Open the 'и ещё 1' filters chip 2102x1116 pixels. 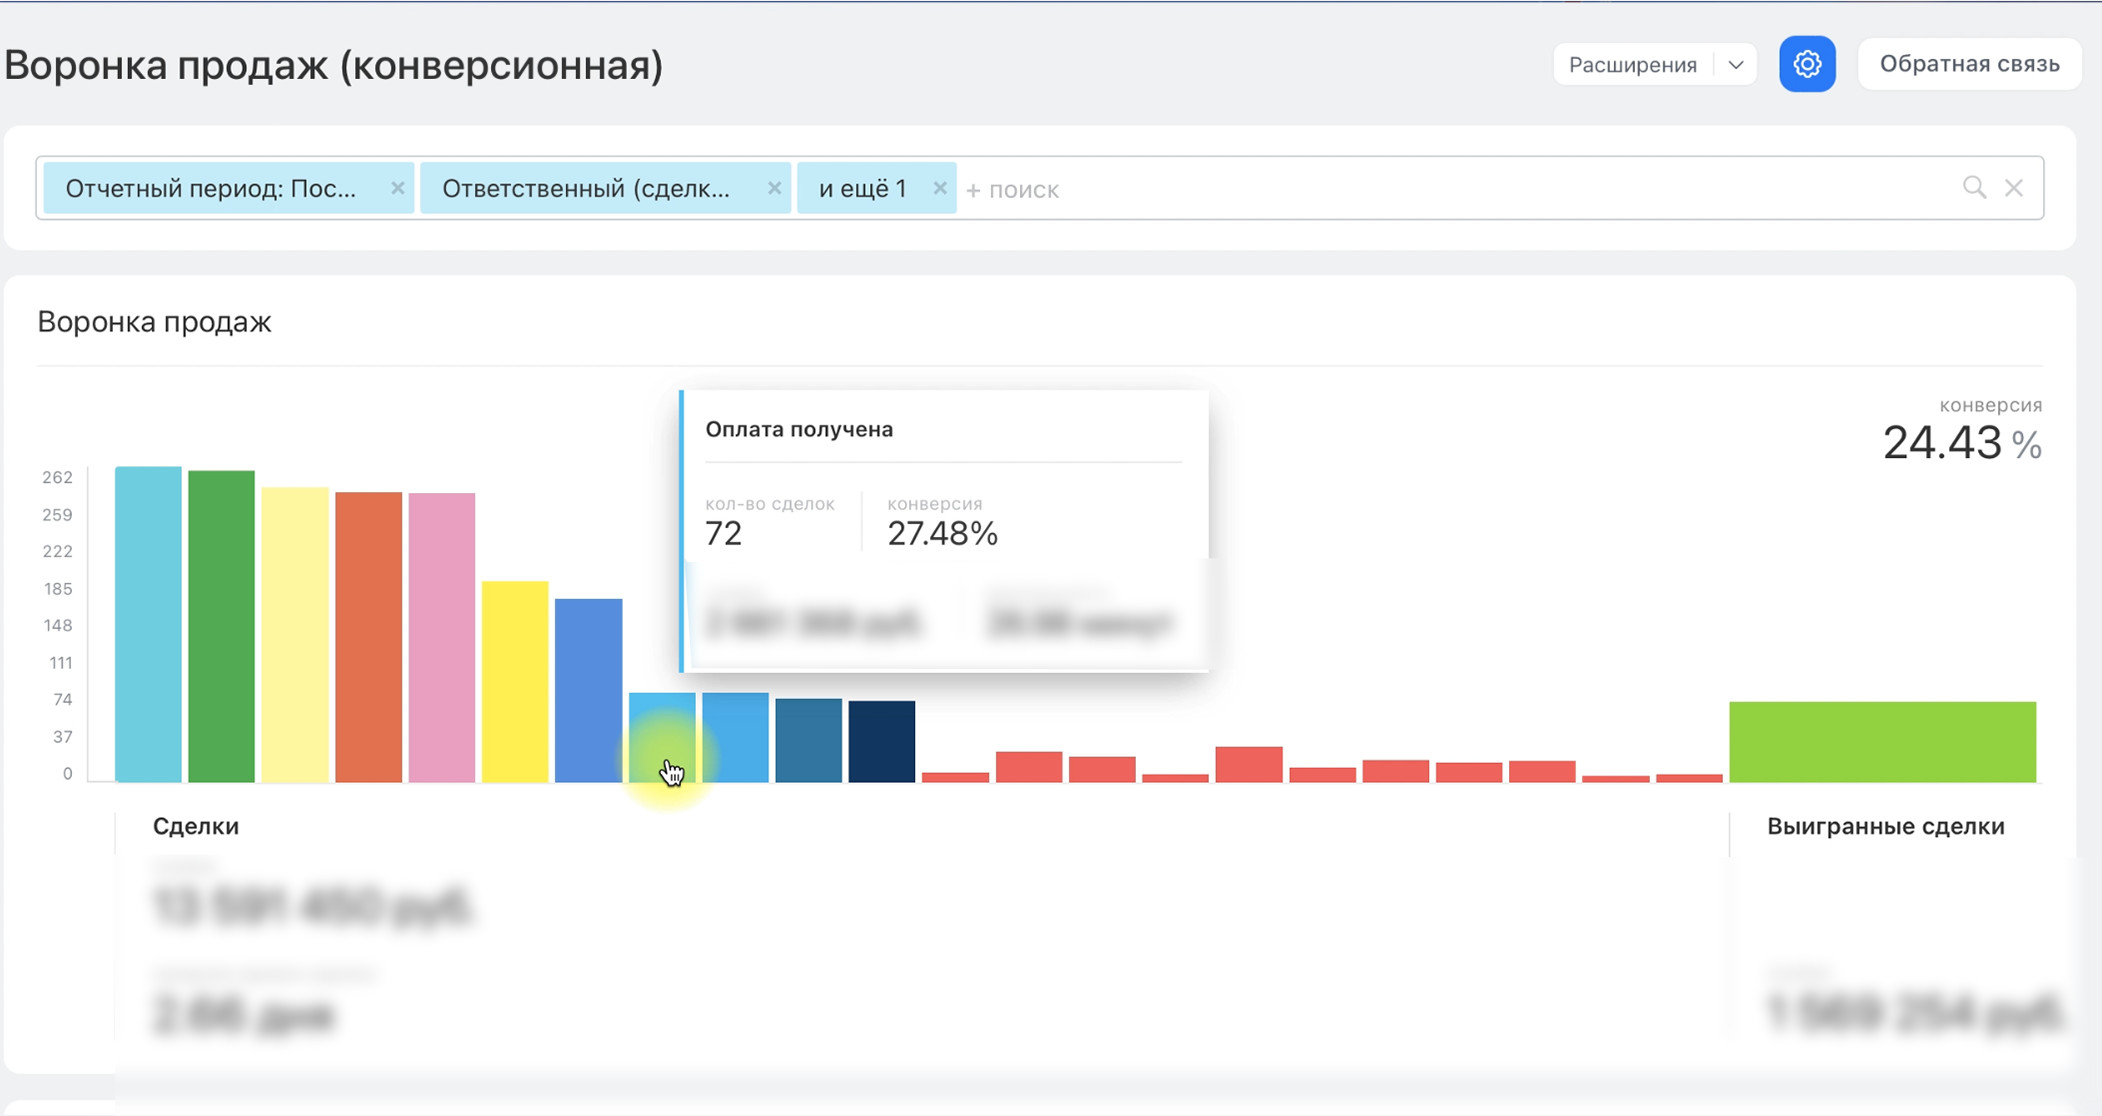pyautogui.click(x=862, y=188)
